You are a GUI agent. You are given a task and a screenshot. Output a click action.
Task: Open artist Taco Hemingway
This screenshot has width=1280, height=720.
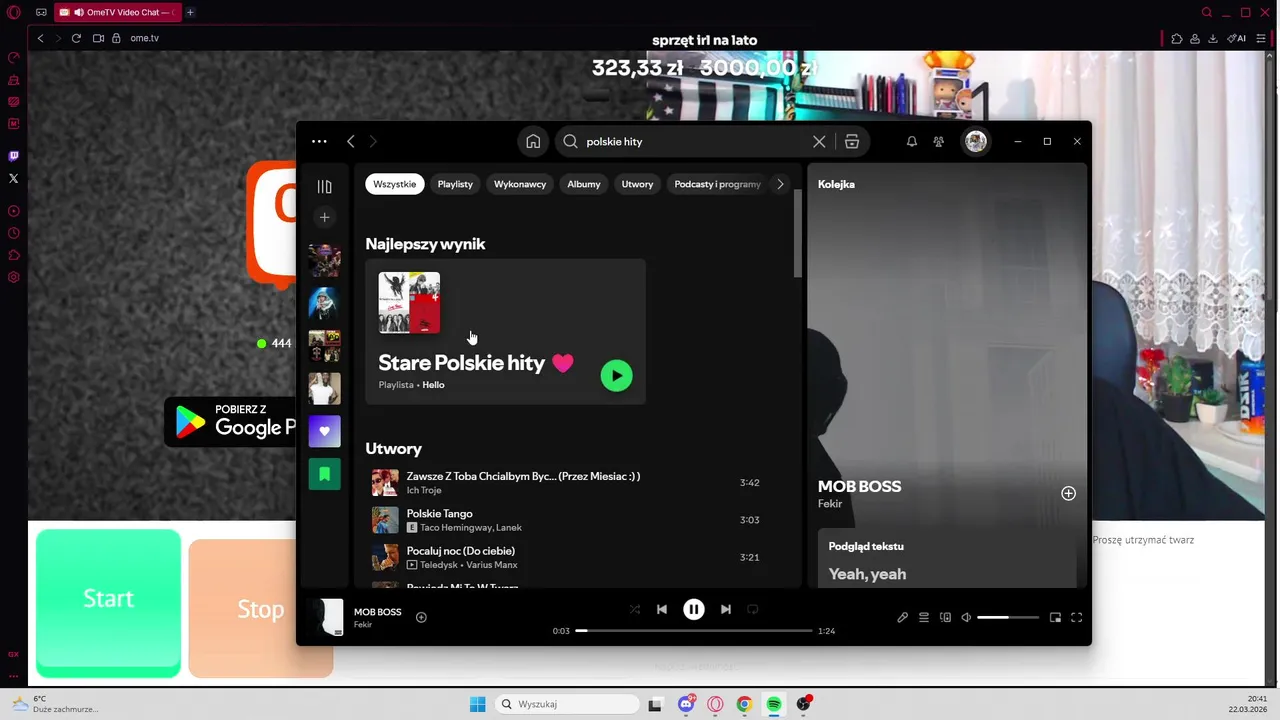click(456, 528)
